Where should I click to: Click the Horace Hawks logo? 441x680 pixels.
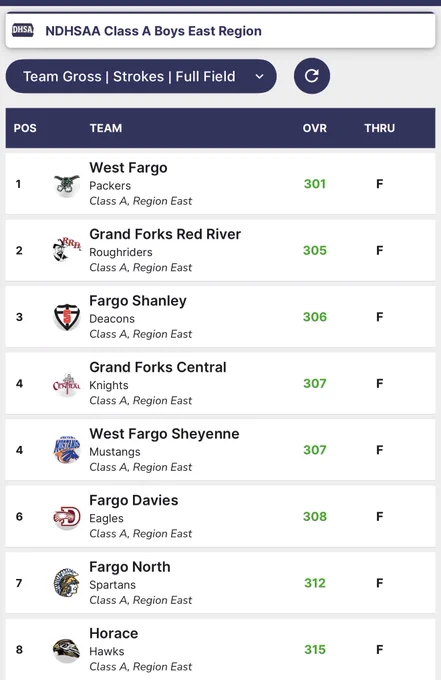(x=67, y=650)
